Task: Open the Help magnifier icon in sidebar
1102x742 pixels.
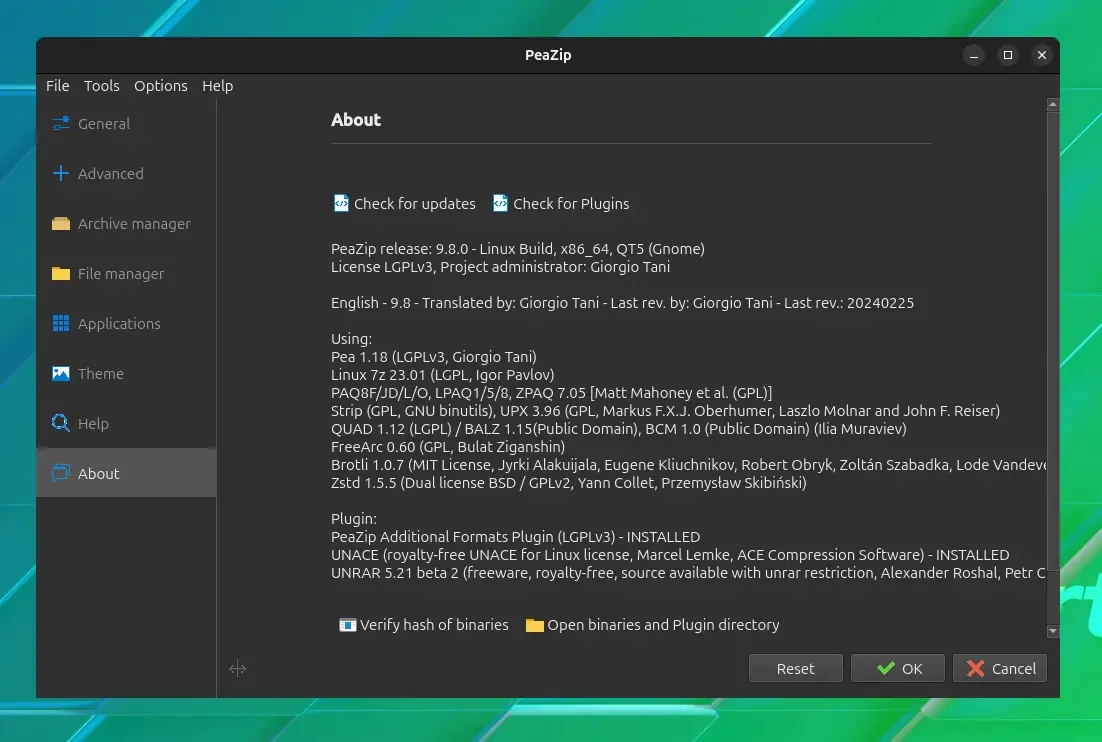Action: pos(61,423)
